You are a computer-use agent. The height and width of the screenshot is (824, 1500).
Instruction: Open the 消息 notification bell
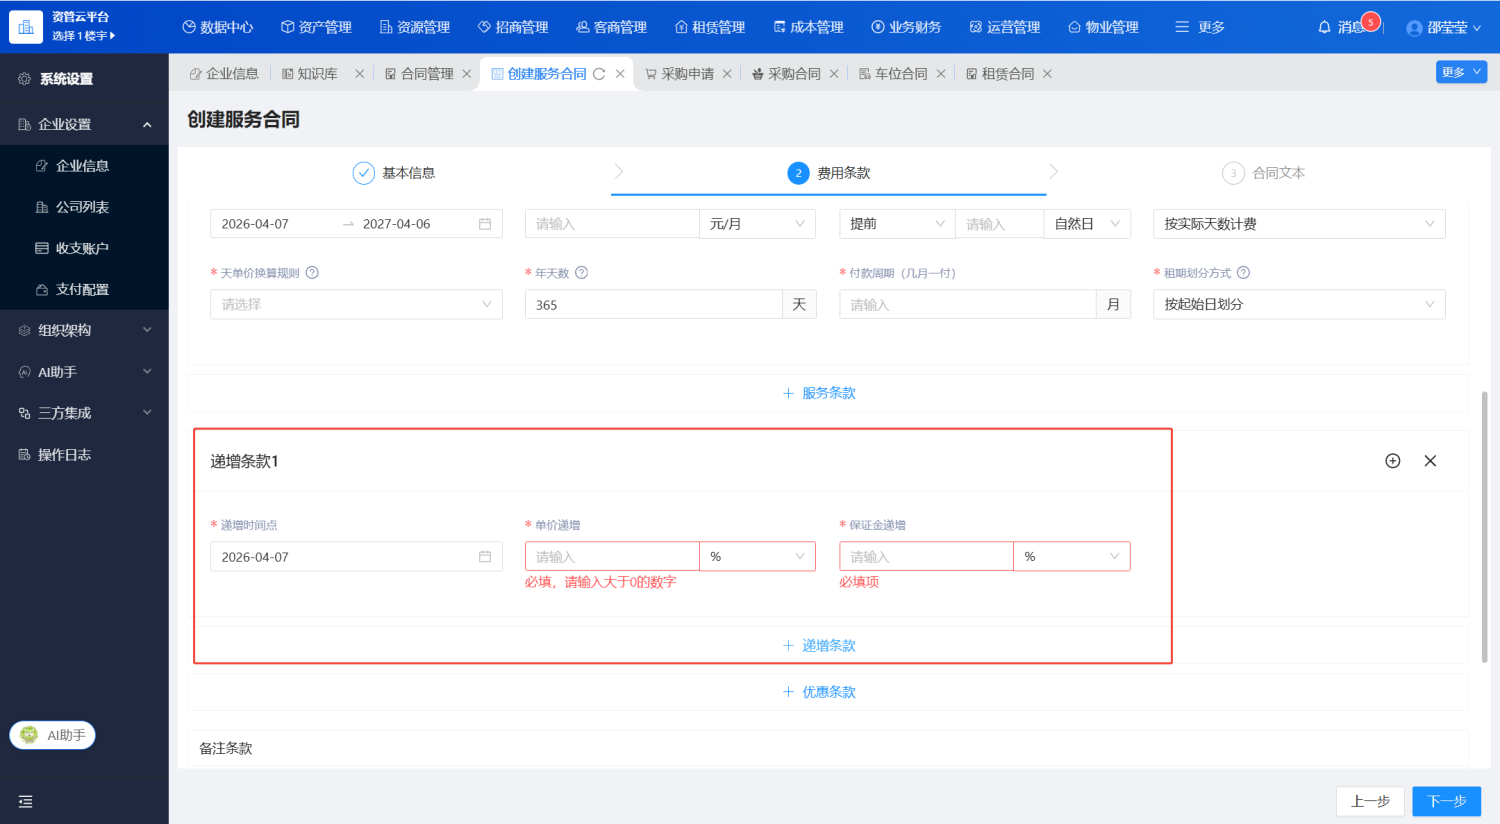point(1325,27)
